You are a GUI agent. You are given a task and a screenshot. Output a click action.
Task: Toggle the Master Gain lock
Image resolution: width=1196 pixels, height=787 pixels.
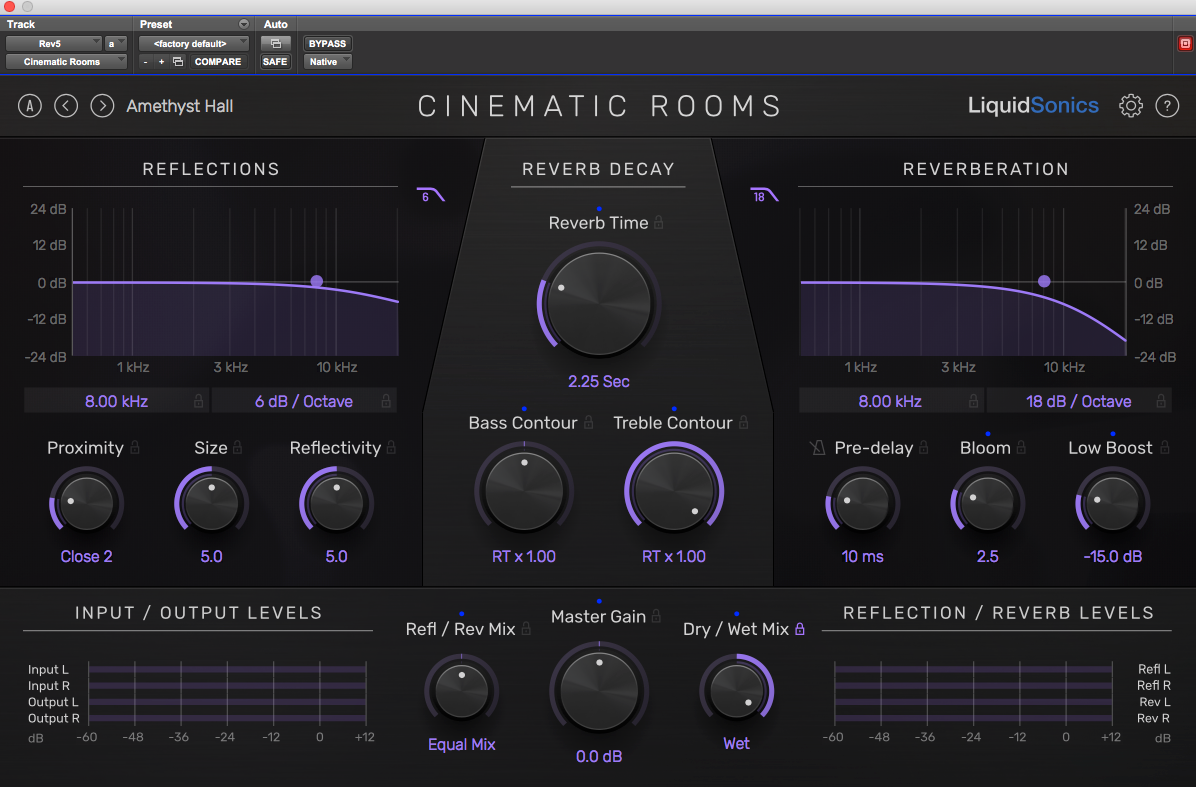(x=656, y=616)
